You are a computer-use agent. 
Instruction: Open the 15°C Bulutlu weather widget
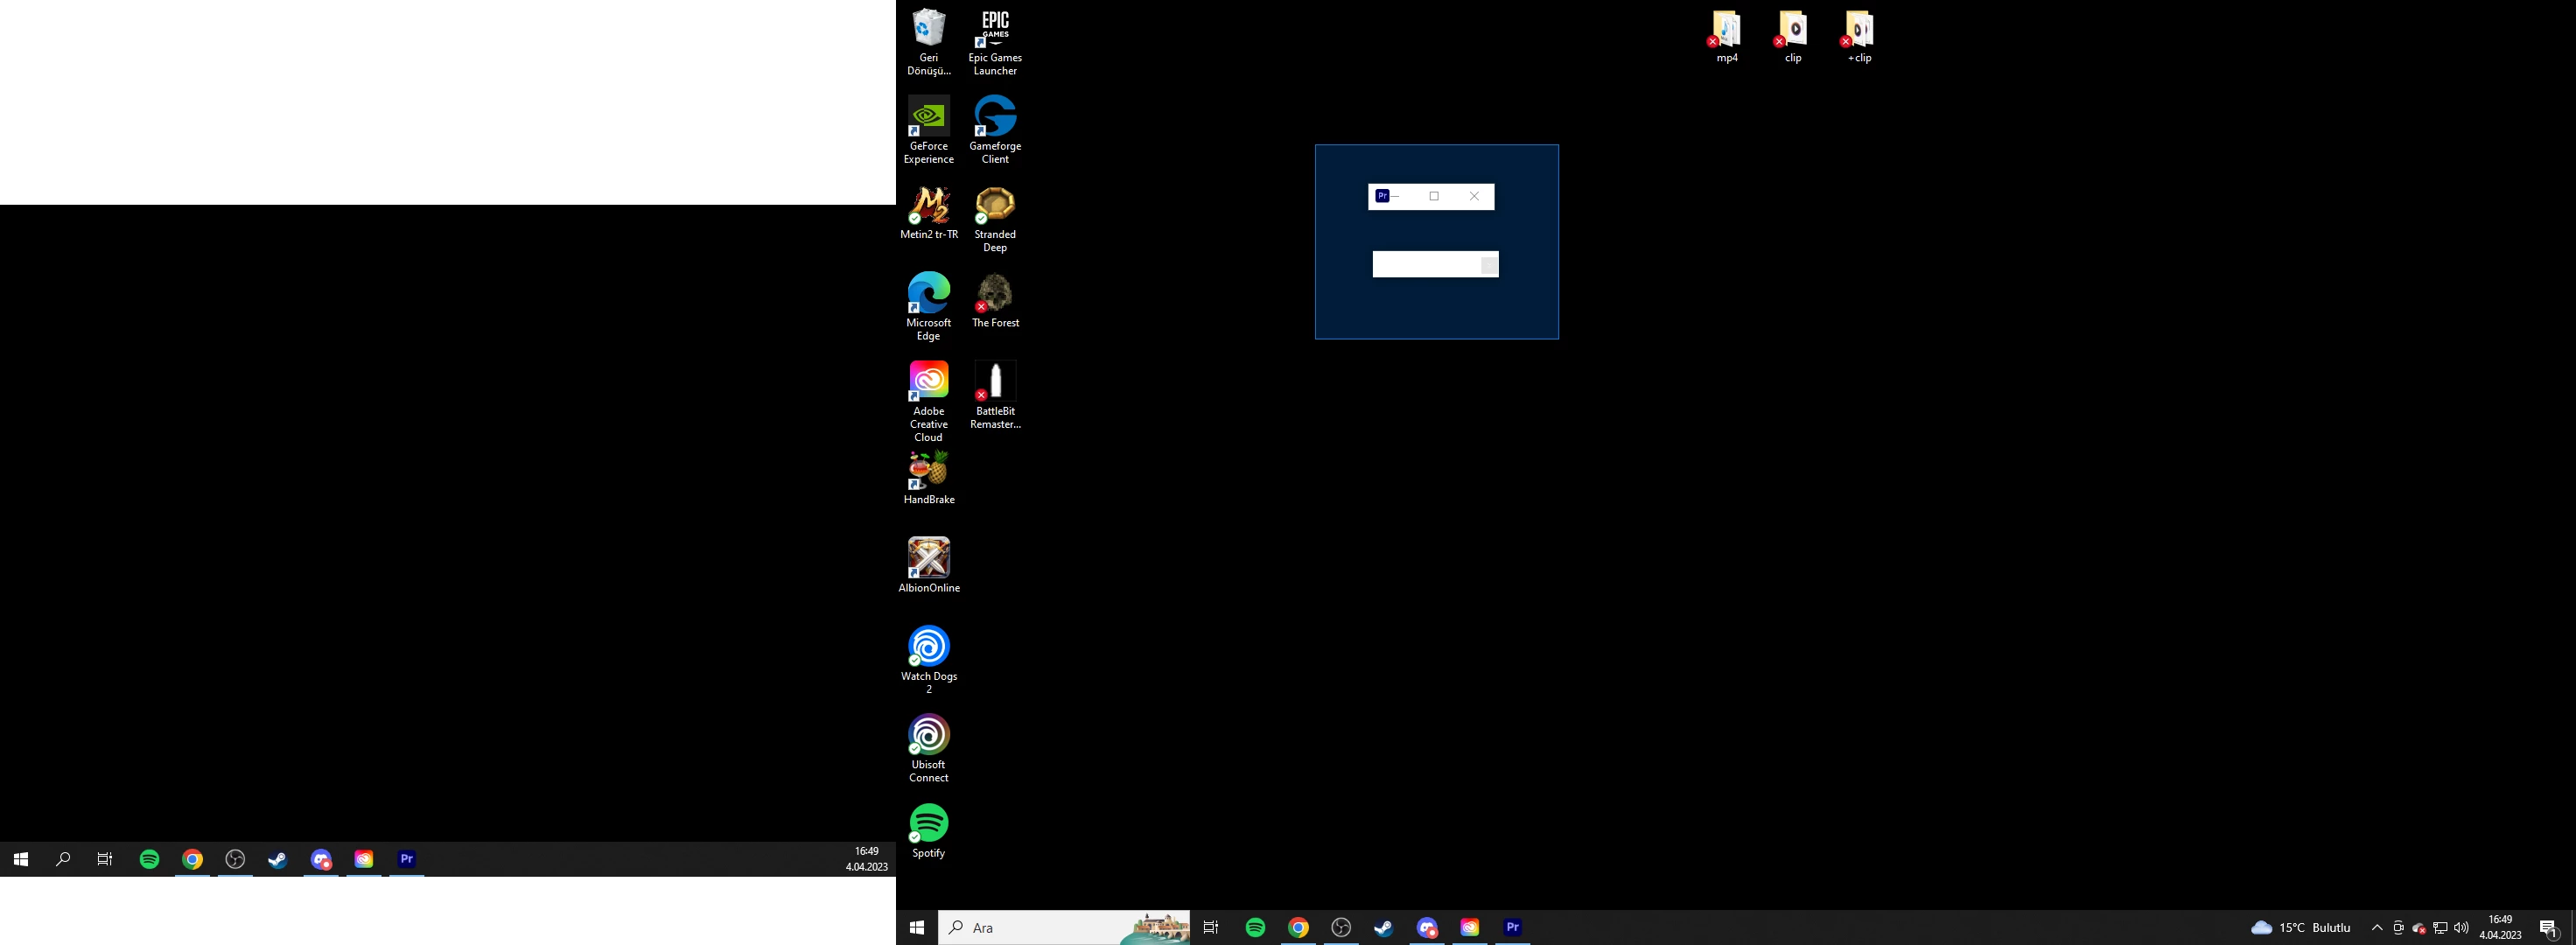(x=2301, y=928)
